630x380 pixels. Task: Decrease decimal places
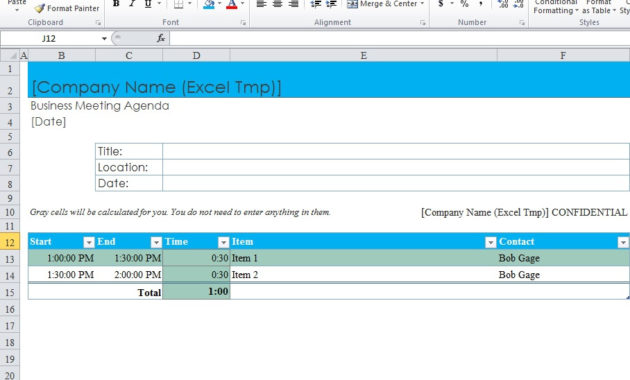coord(518,4)
